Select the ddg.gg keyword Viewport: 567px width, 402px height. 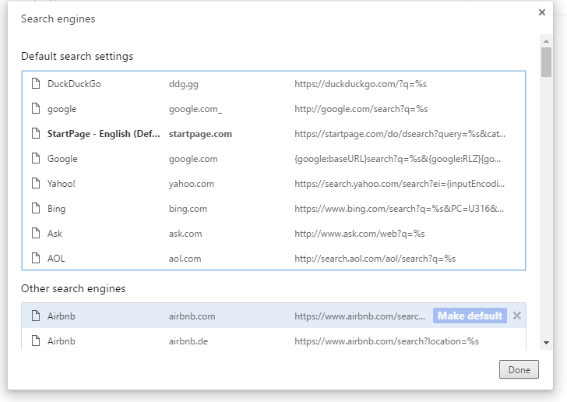point(183,84)
